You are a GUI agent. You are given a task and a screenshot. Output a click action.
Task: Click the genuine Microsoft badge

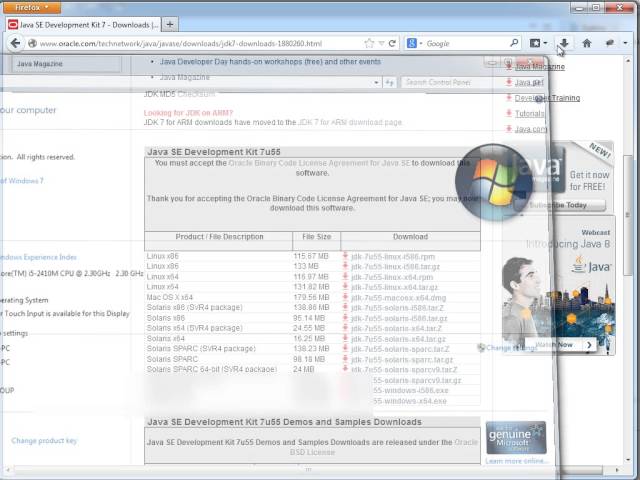pos(516,438)
